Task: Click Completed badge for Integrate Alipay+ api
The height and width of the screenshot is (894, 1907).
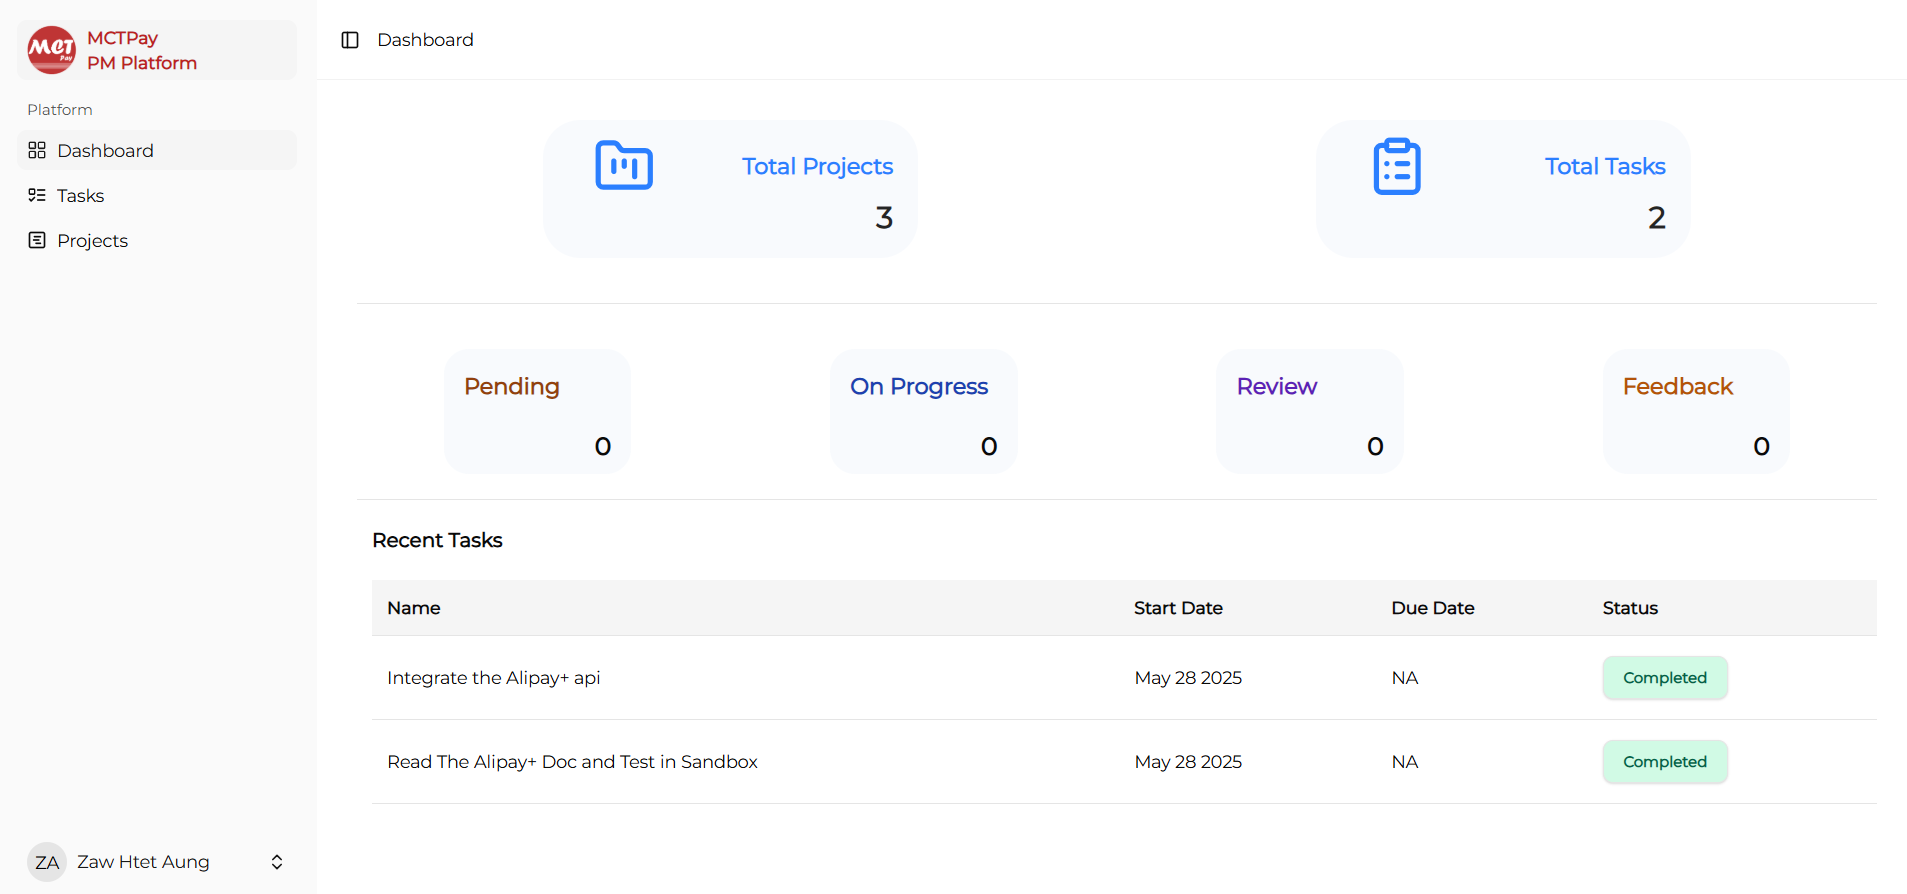Action: tap(1664, 678)
